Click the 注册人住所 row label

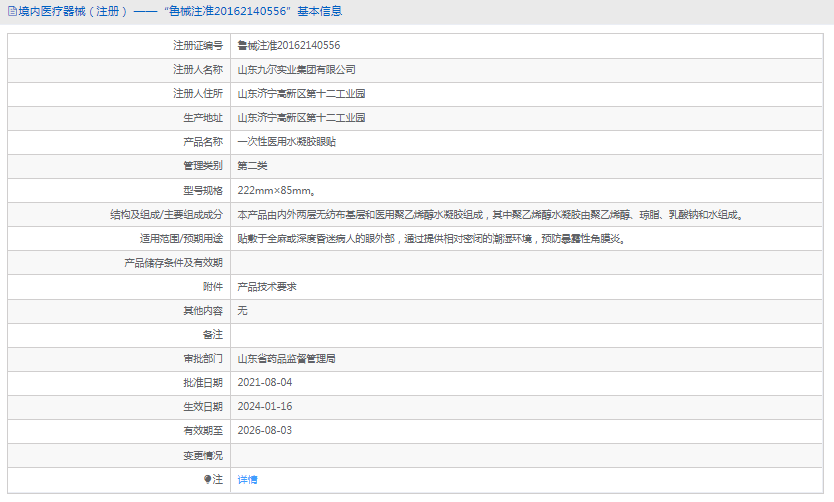pos(197,94)
